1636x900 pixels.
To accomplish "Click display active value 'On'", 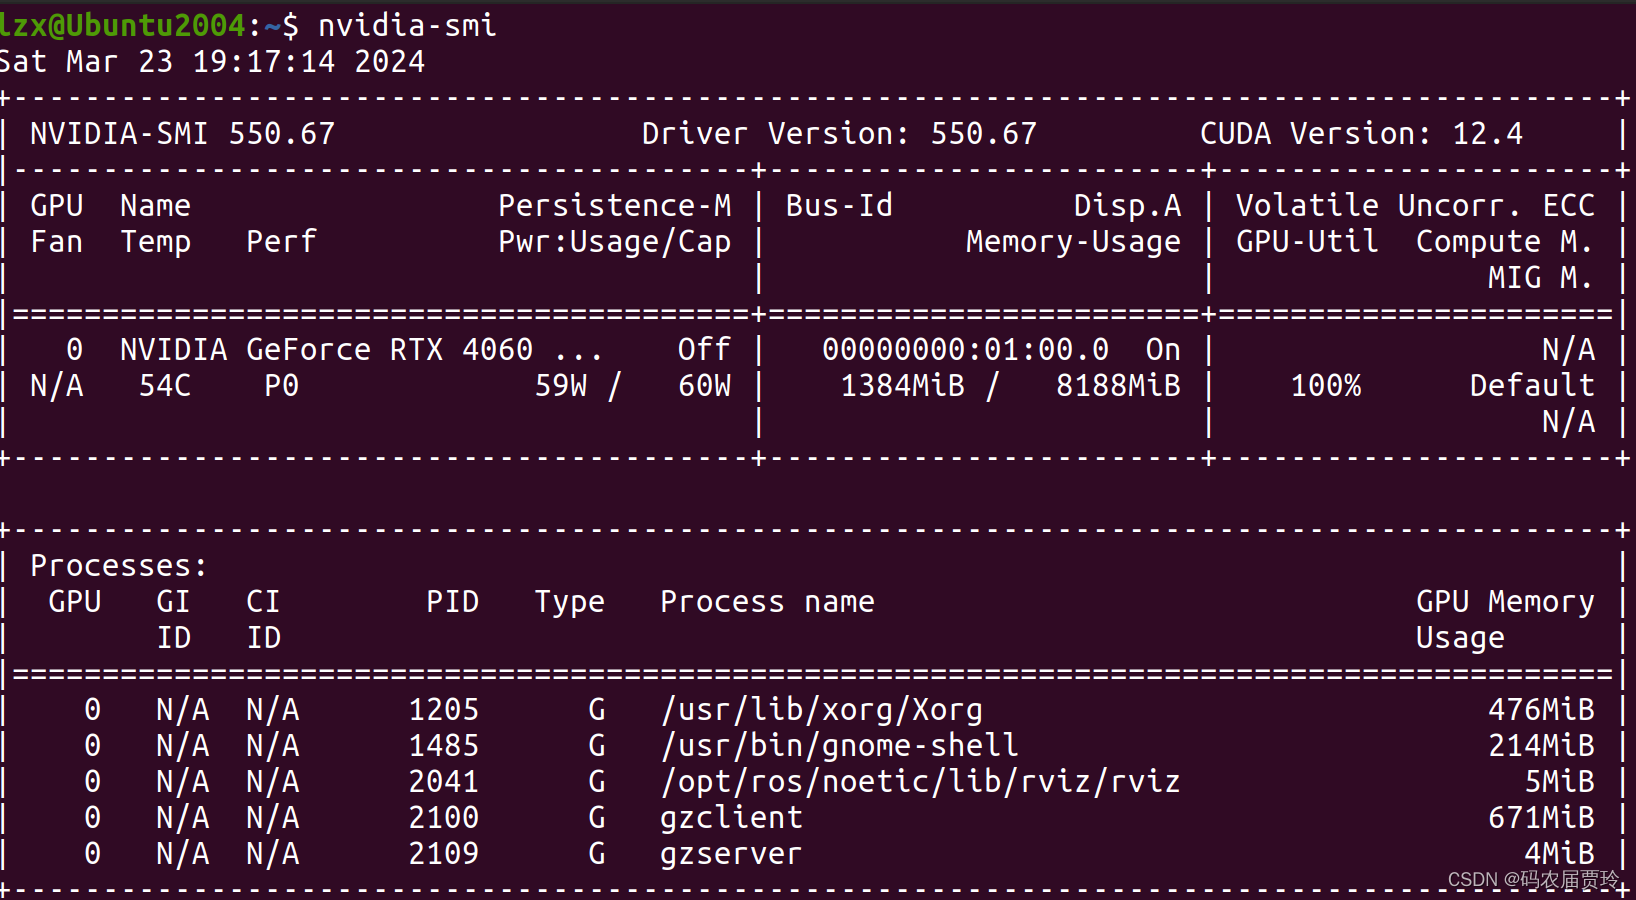I will tap(1163, 350).
